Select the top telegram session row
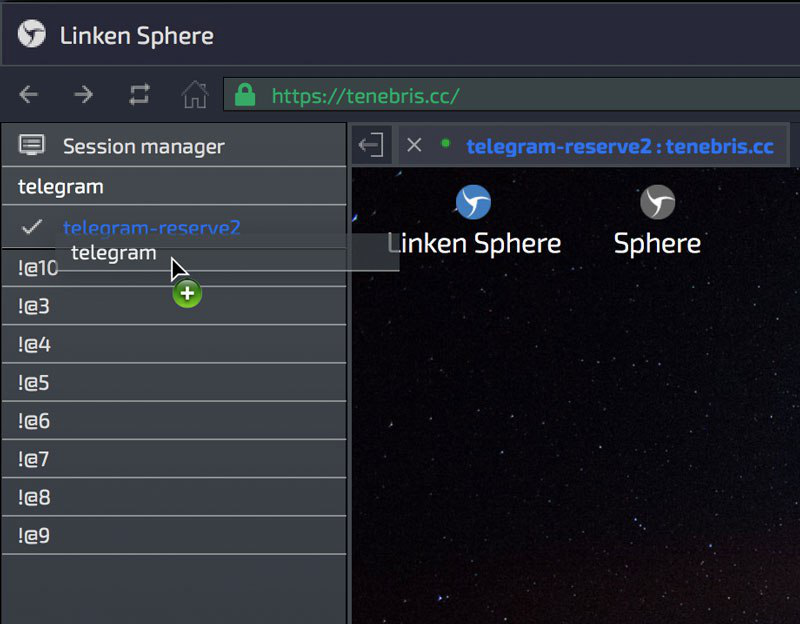The width and height of the screenshot is (800, 624). coord(174,186)
